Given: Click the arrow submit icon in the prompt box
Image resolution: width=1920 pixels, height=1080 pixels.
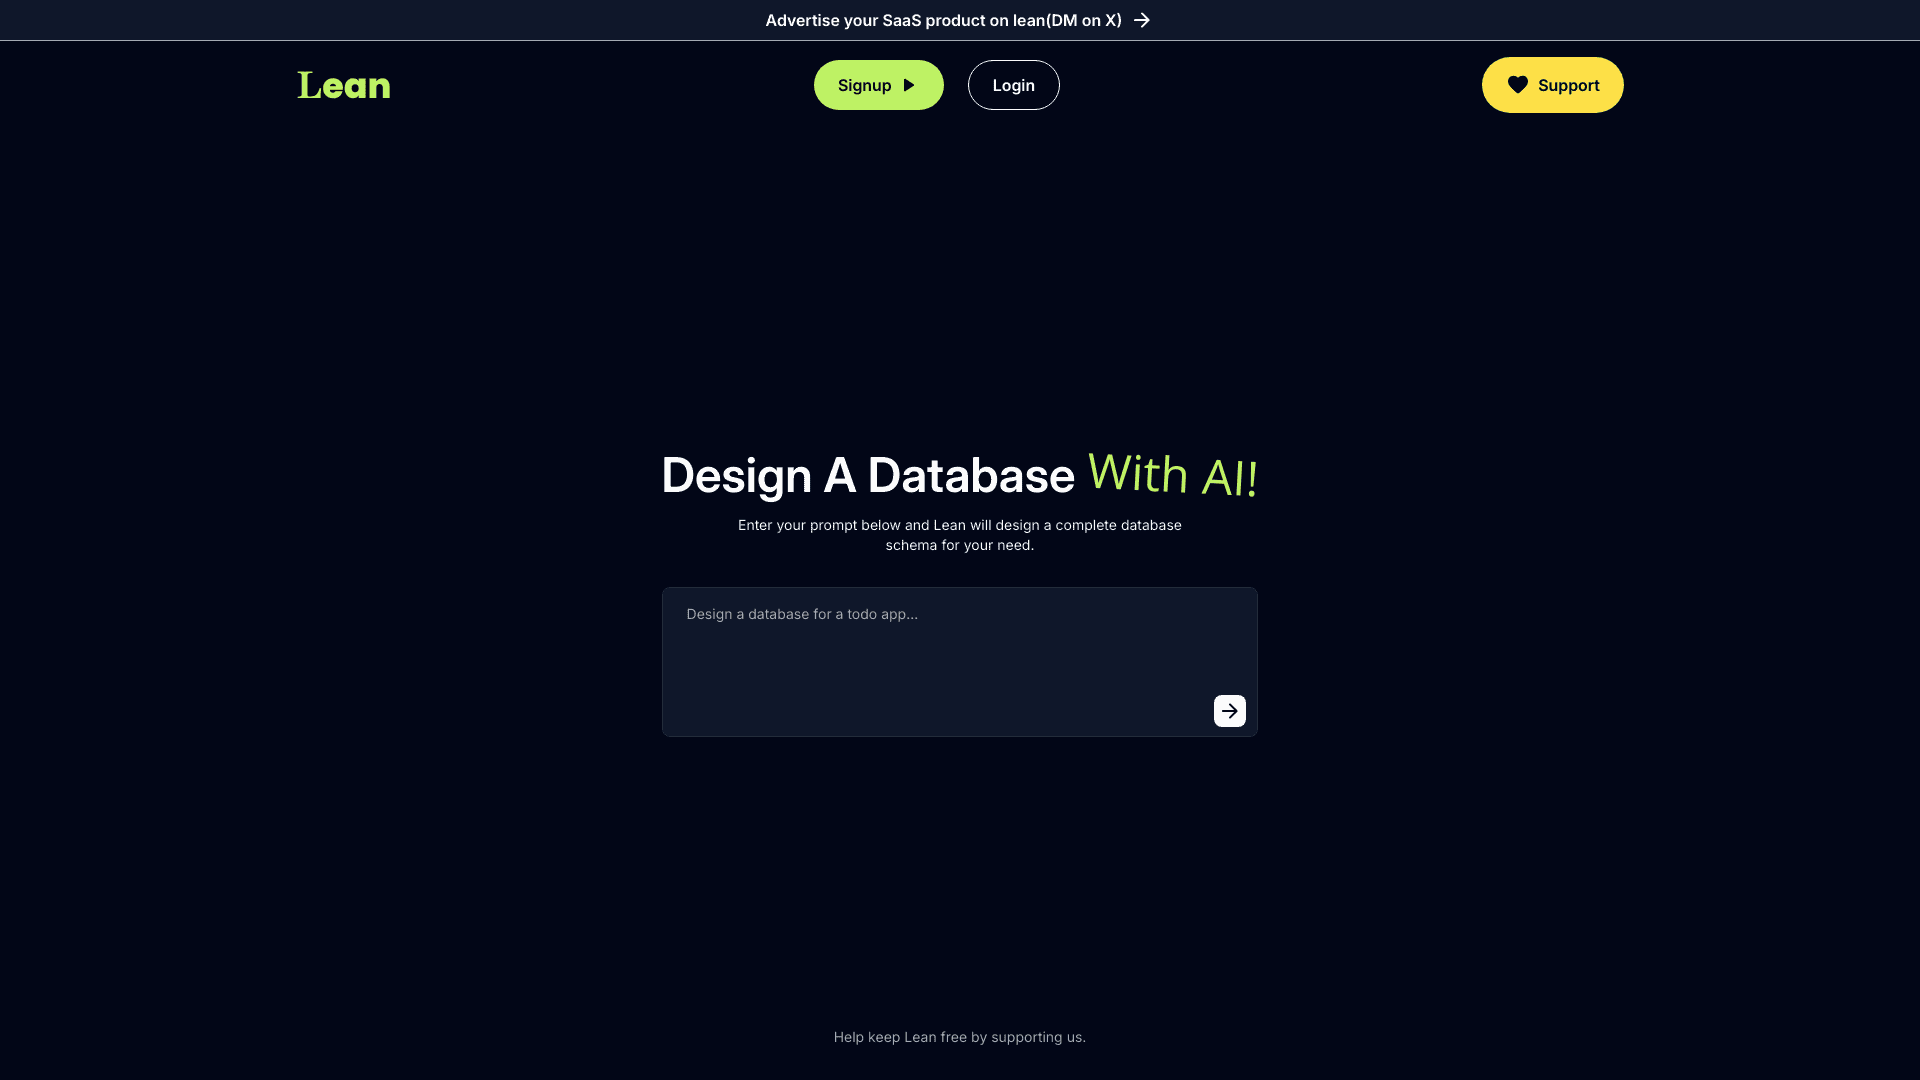Looking at the screenshot, I should [x=1229, y=710].
